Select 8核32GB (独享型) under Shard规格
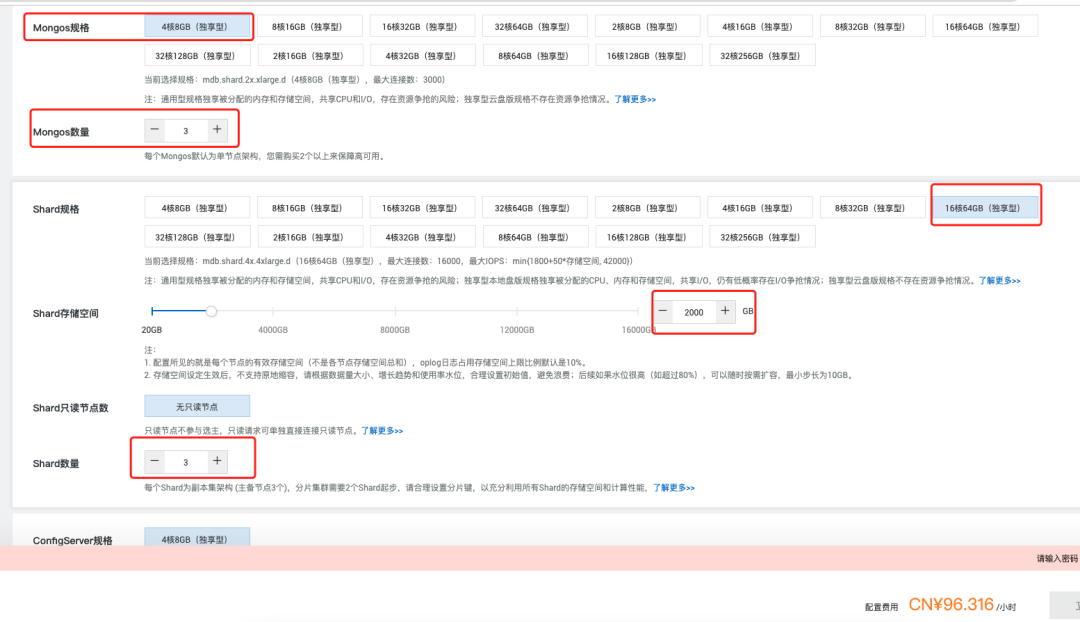The image size is (1080, 622). click(x=872, y=208)
